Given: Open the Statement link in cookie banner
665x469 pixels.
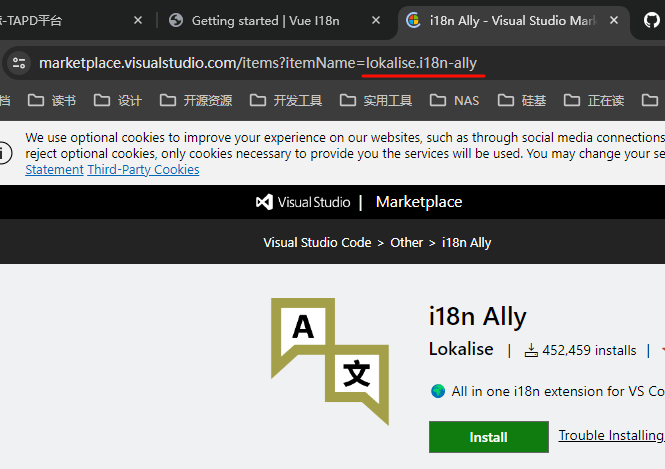Looking at the screenshot, I should (x=54, y=170).
